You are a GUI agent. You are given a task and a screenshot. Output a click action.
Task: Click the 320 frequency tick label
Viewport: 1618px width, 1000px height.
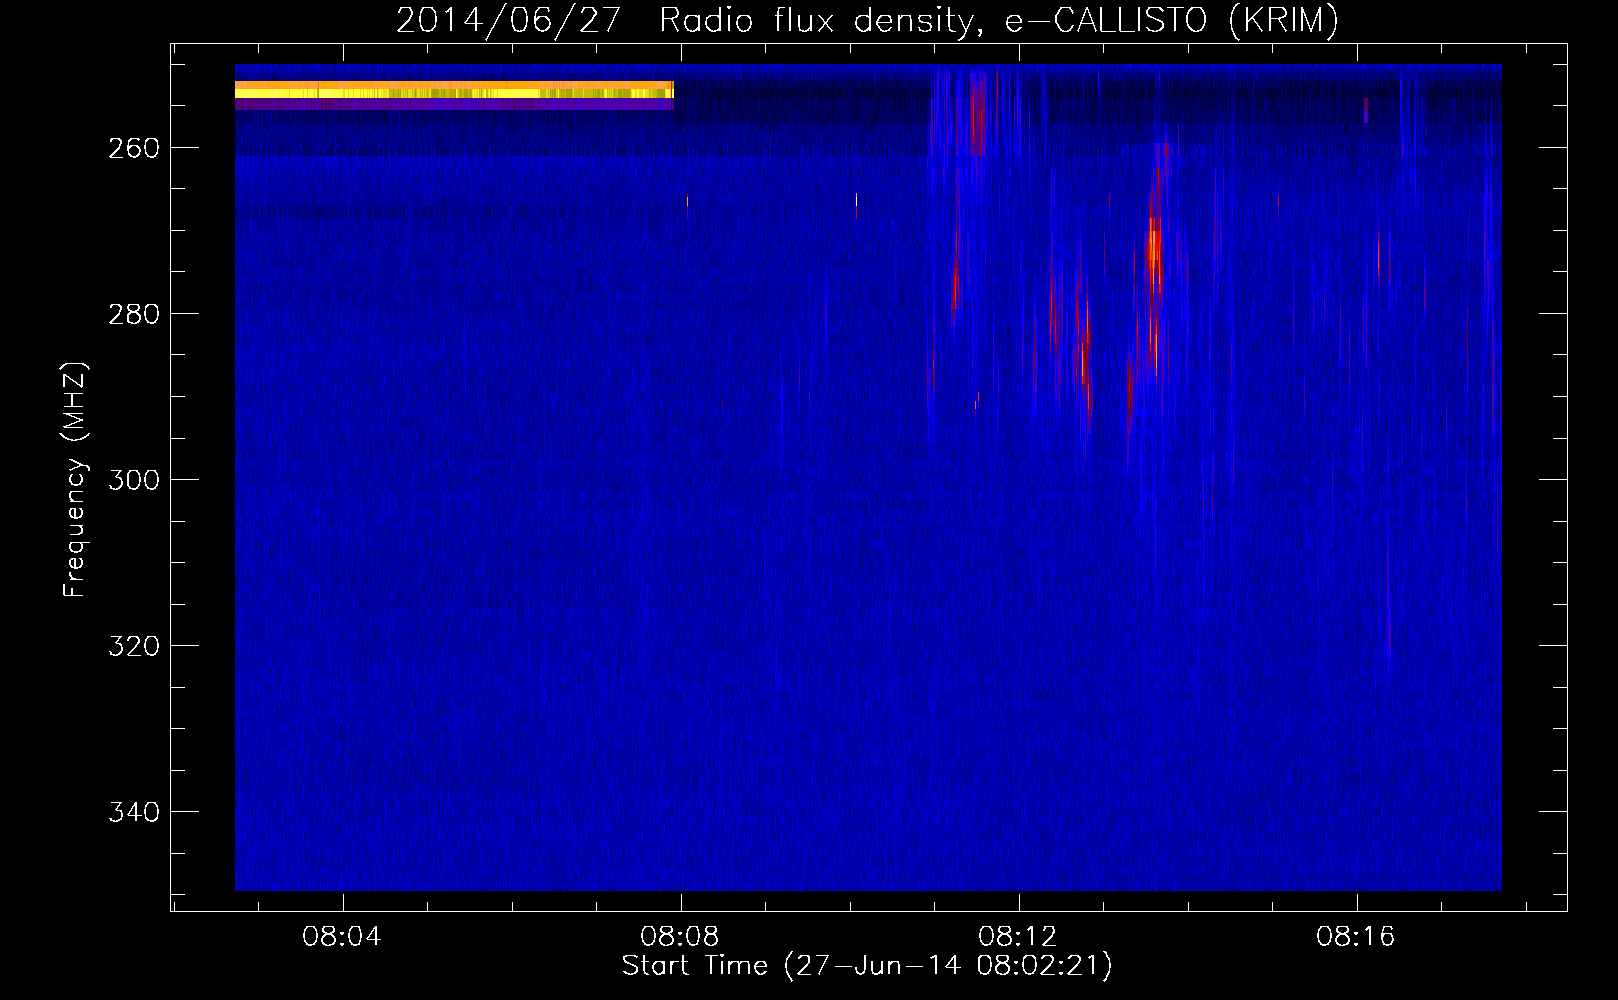coord(134,646)
